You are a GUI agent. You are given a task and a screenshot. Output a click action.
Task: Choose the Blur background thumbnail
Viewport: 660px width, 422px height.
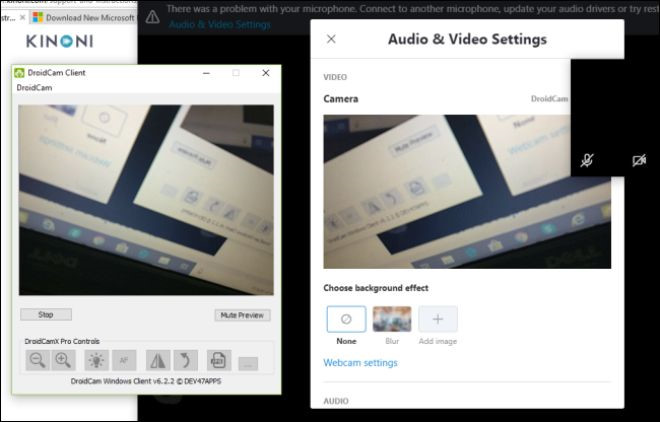click(x=392, y=320)
